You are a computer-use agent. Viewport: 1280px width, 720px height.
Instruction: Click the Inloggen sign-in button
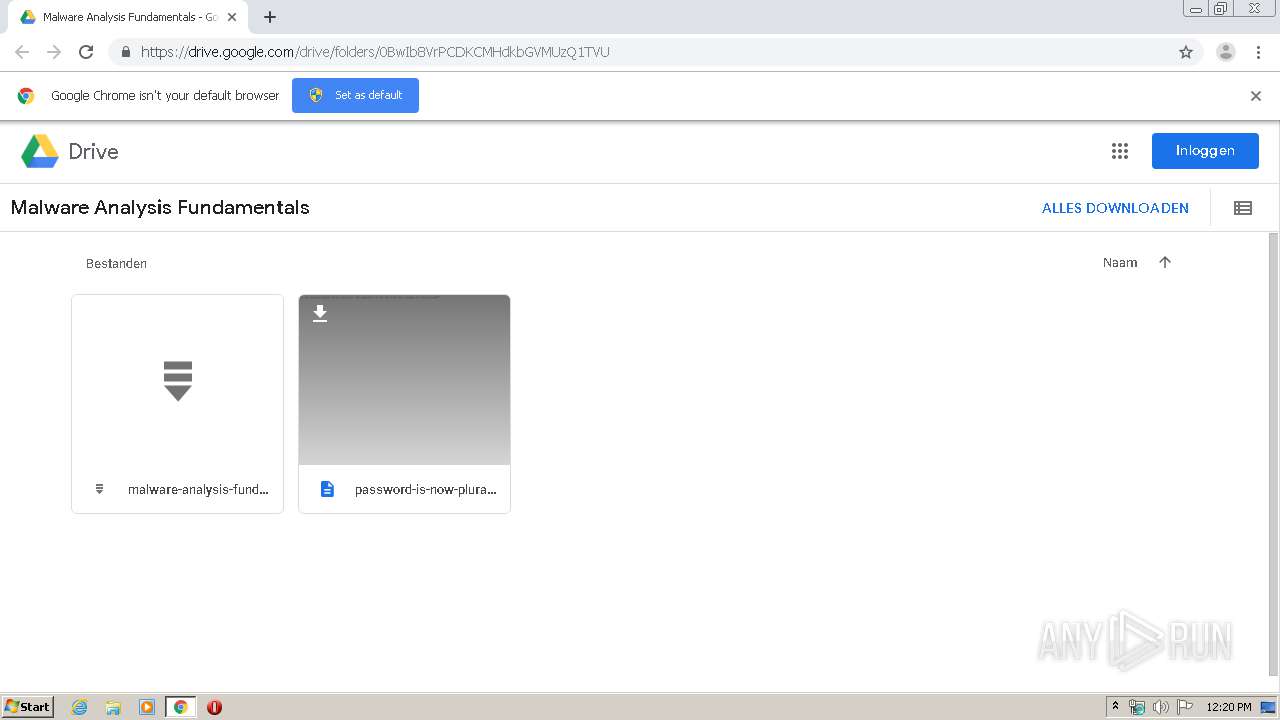coord(1205,151)
